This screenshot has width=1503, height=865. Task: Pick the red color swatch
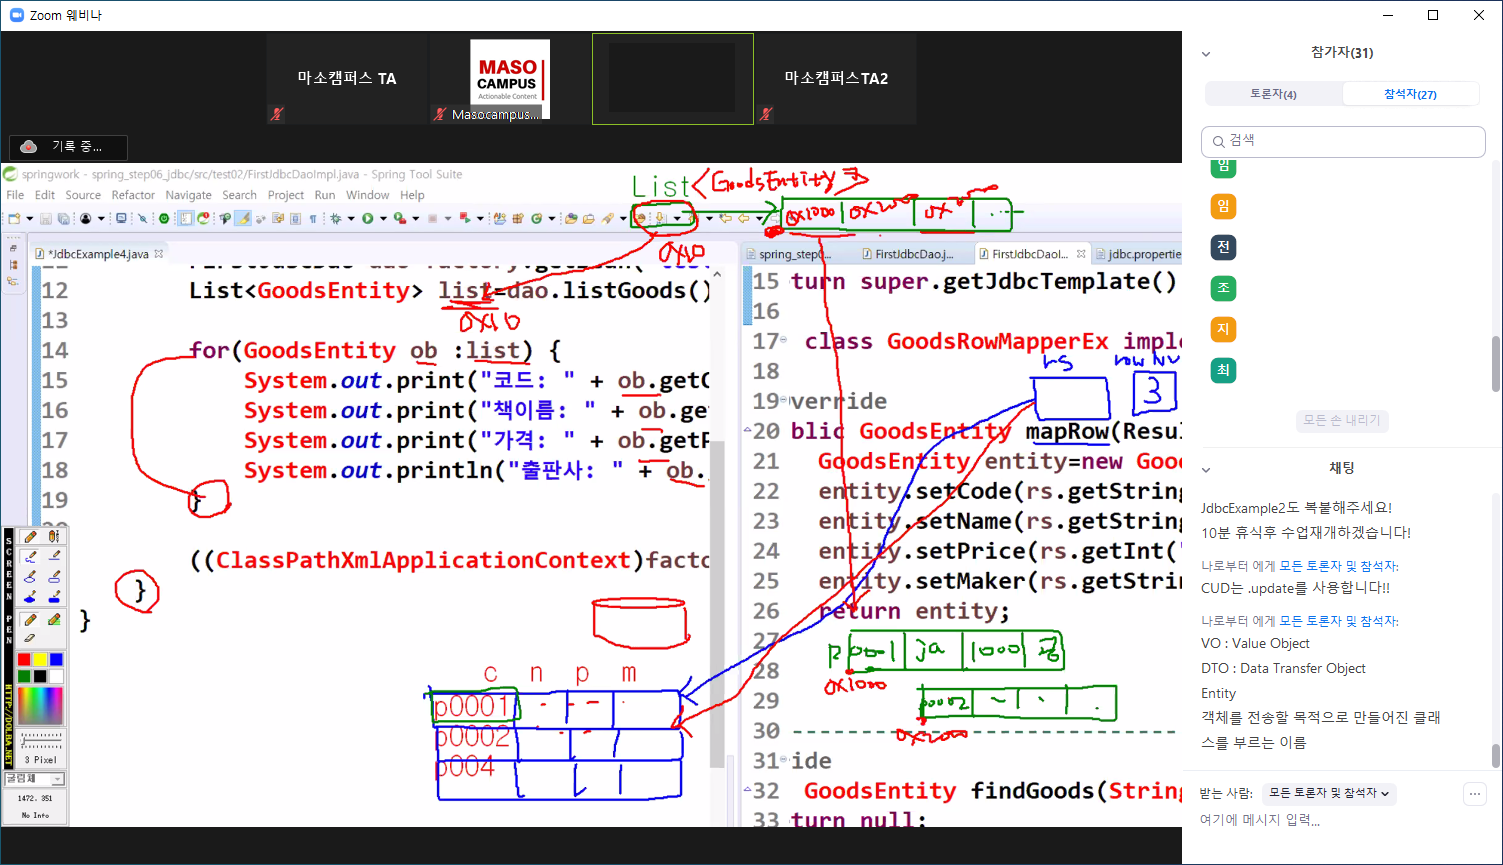tap(24, 659)
